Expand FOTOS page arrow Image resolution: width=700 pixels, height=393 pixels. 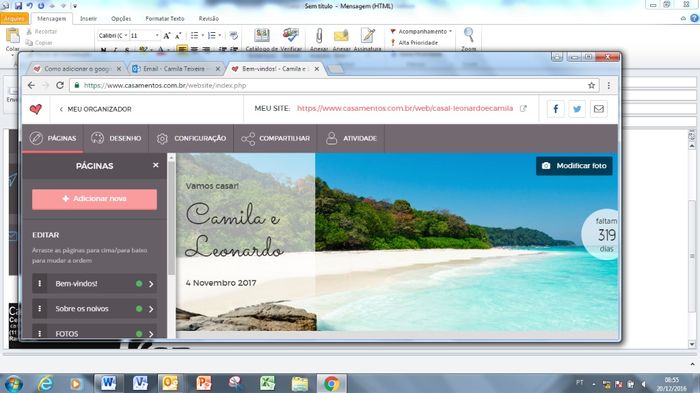(x=151, y=334)
